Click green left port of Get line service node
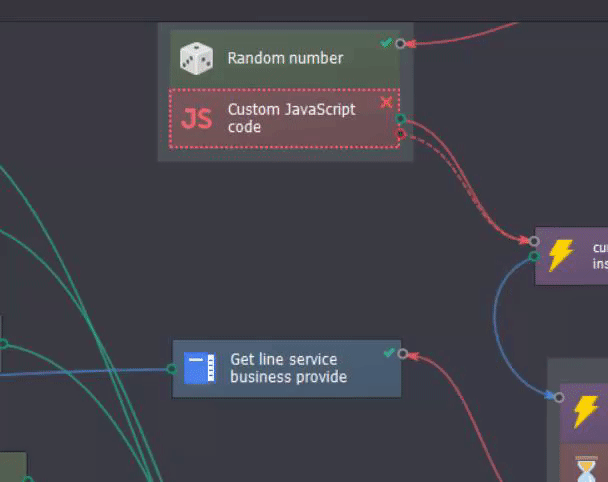Viewport: 608px width, 482px height. click(x=172, y=369)
